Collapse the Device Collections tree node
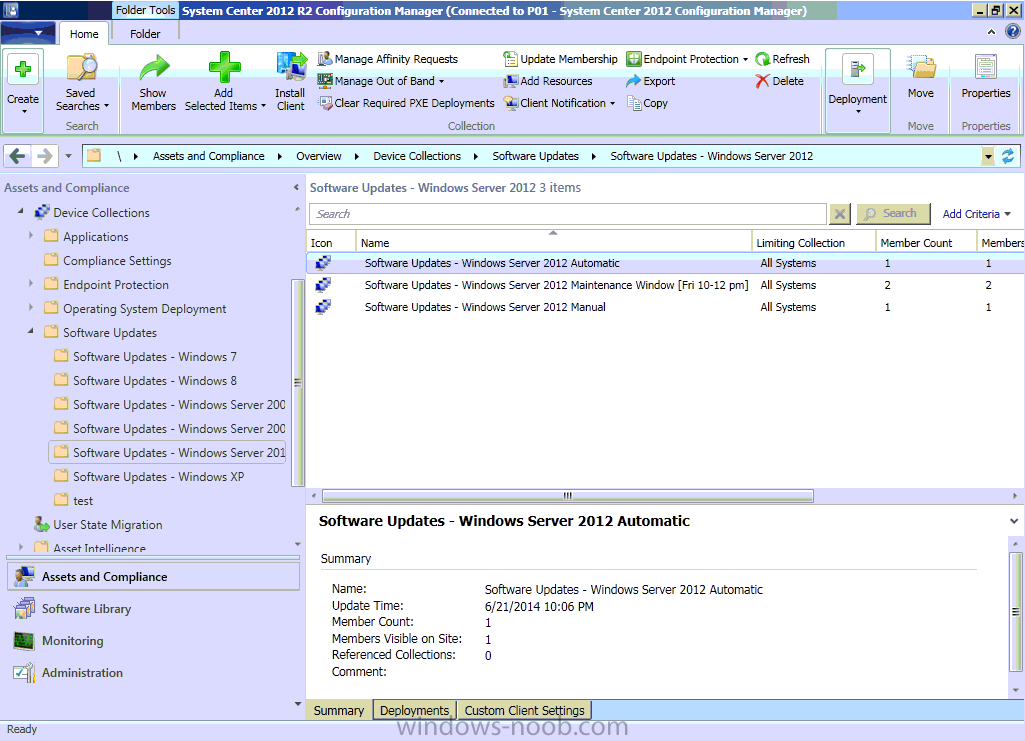 pyautogui.click(x=20, y=211)
